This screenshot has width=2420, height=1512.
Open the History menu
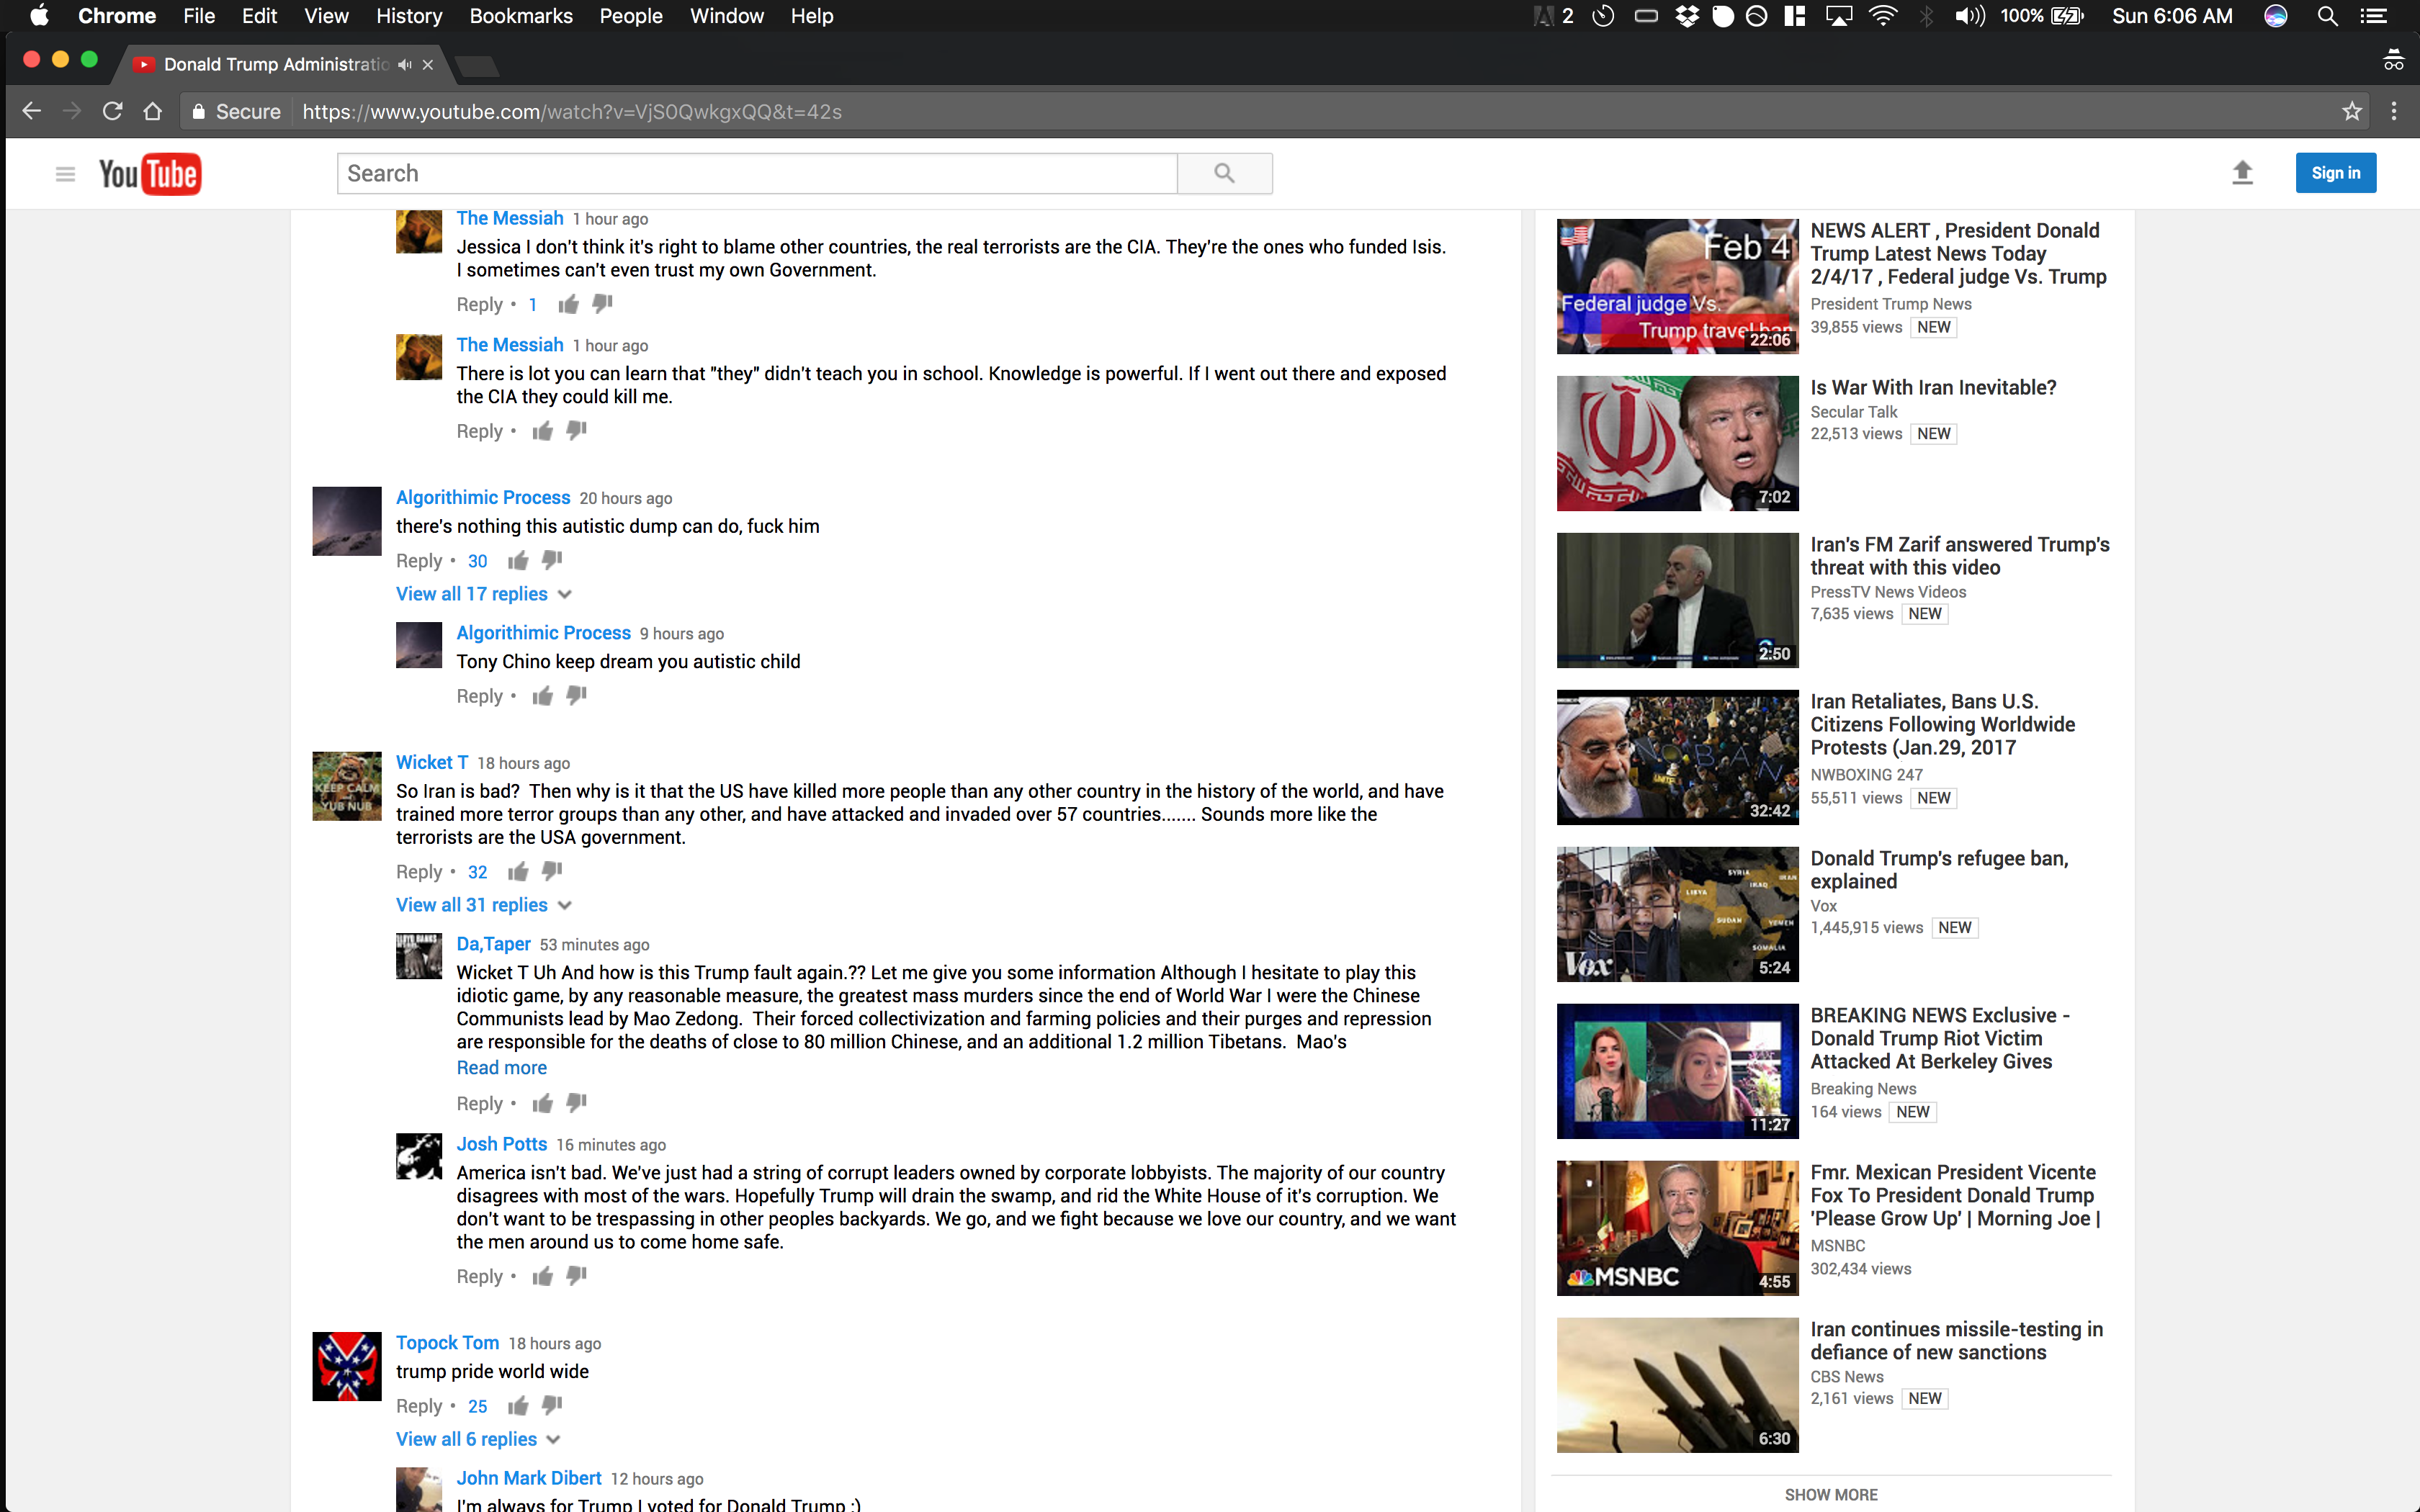point(408,16)
